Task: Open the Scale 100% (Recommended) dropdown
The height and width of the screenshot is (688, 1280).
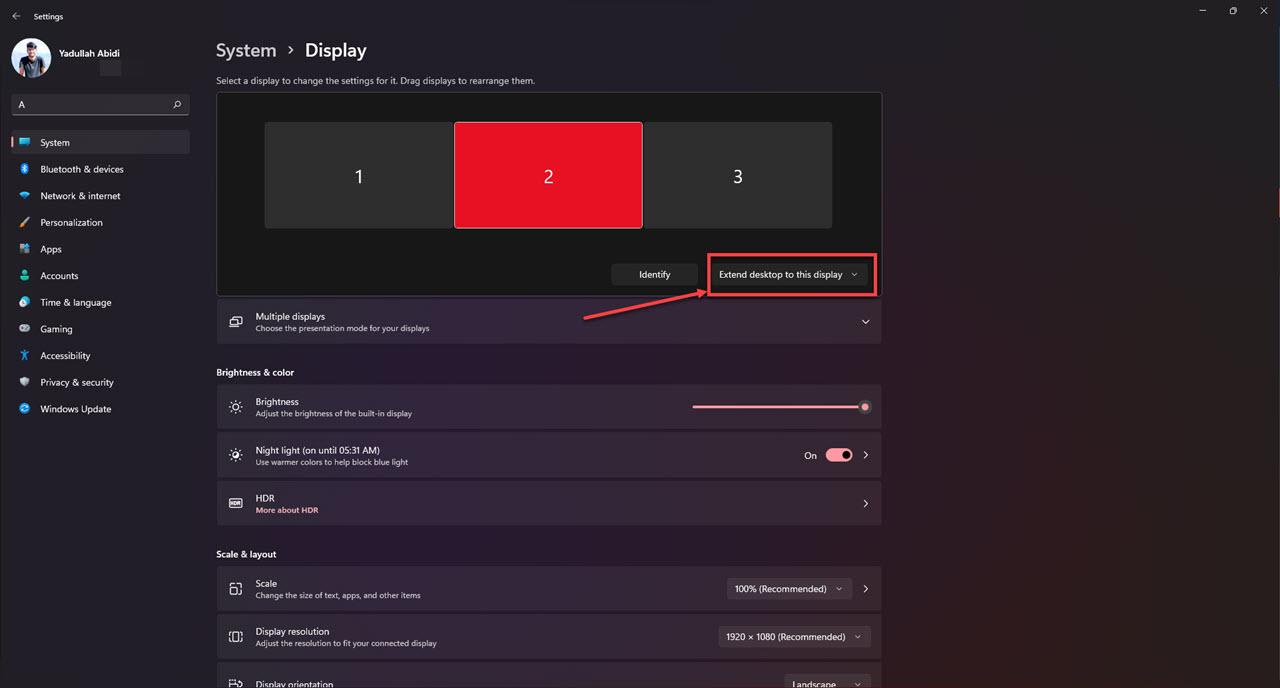Action: point(789,589)
